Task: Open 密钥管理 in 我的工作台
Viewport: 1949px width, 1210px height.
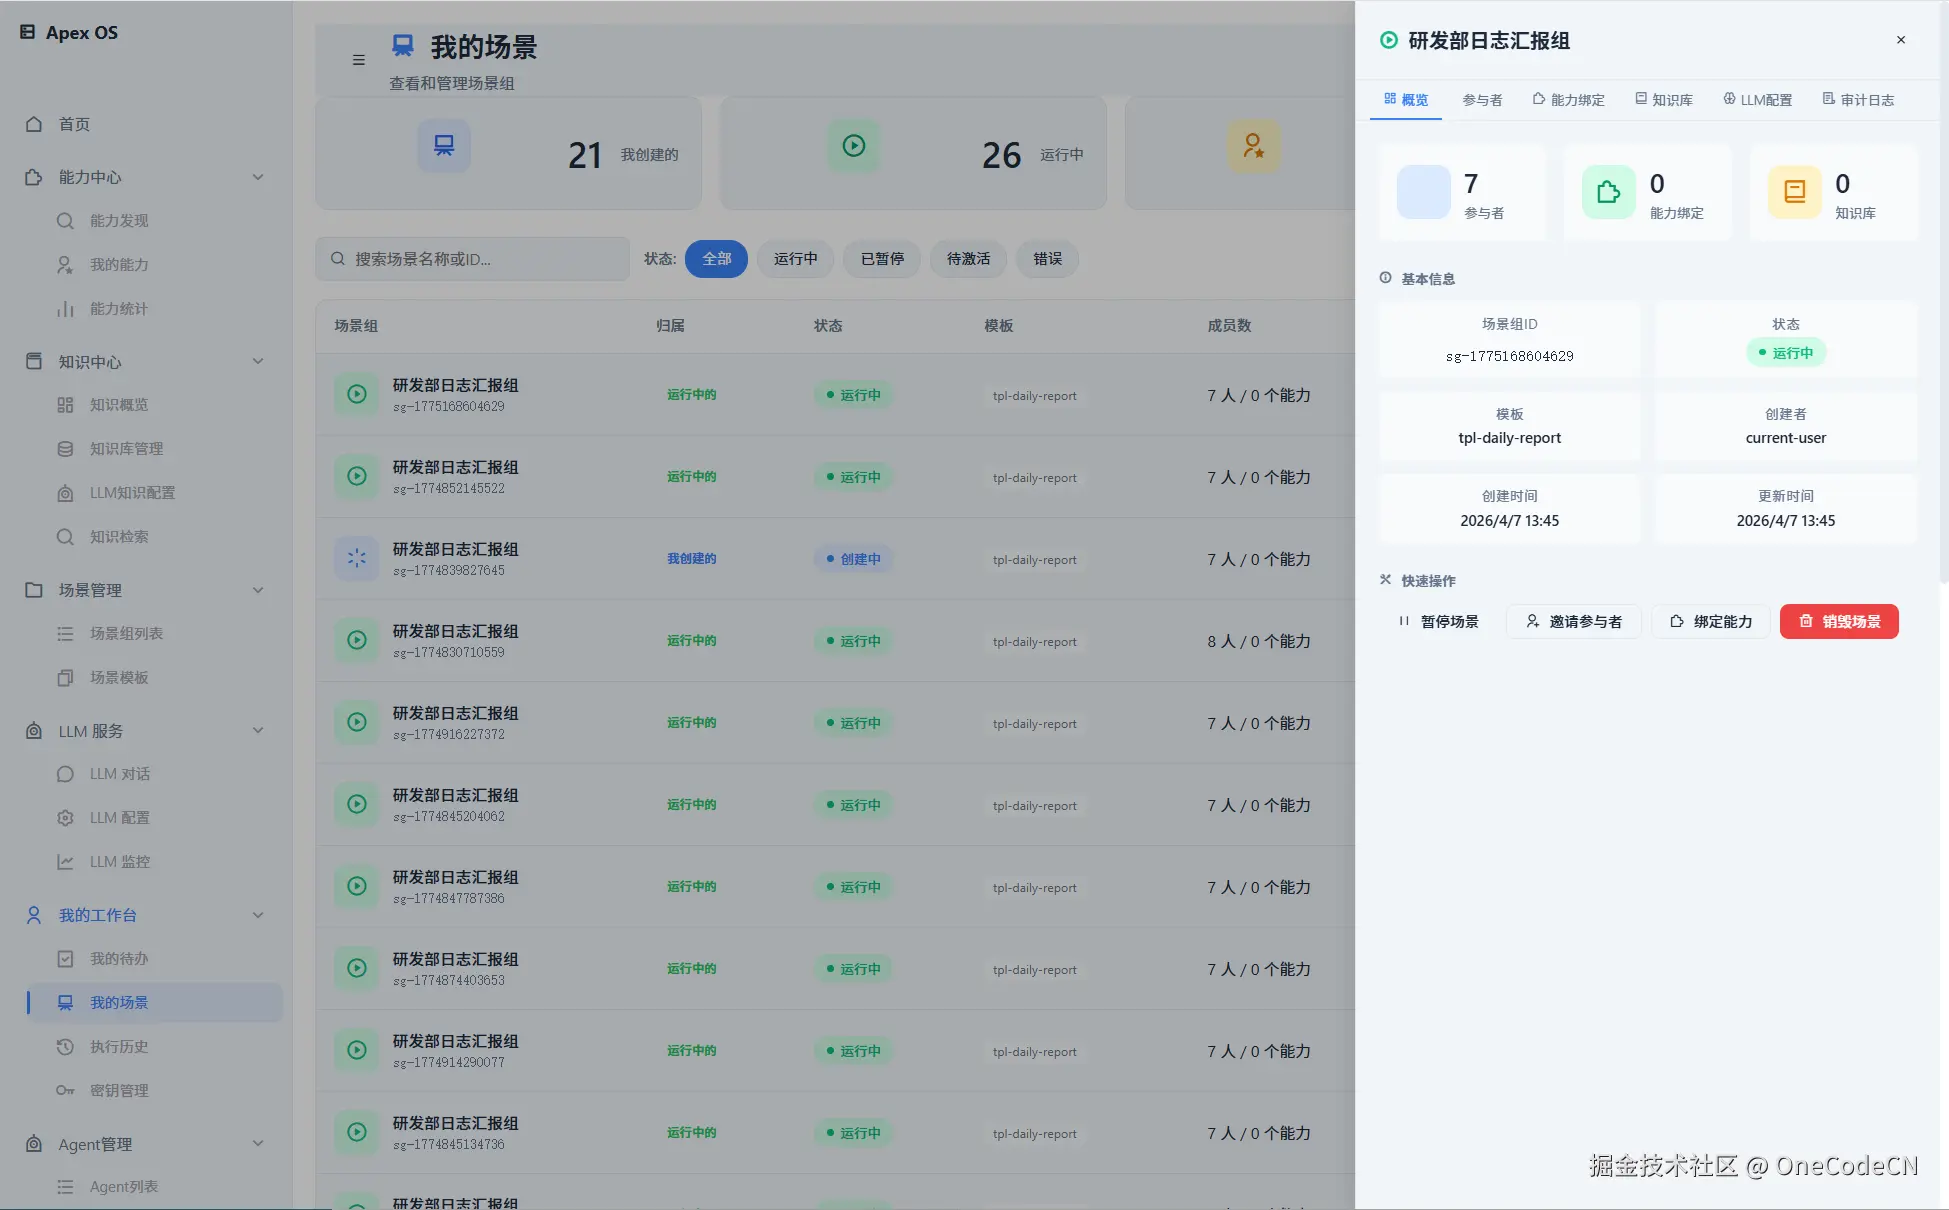Action: point(117,1090)
